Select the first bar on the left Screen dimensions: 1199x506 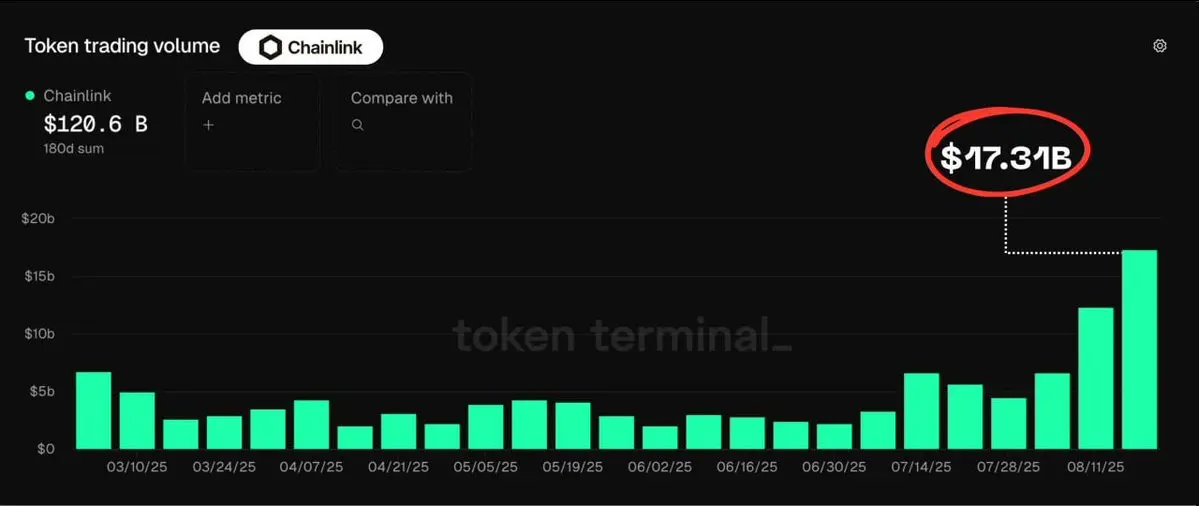coord(93,410)
